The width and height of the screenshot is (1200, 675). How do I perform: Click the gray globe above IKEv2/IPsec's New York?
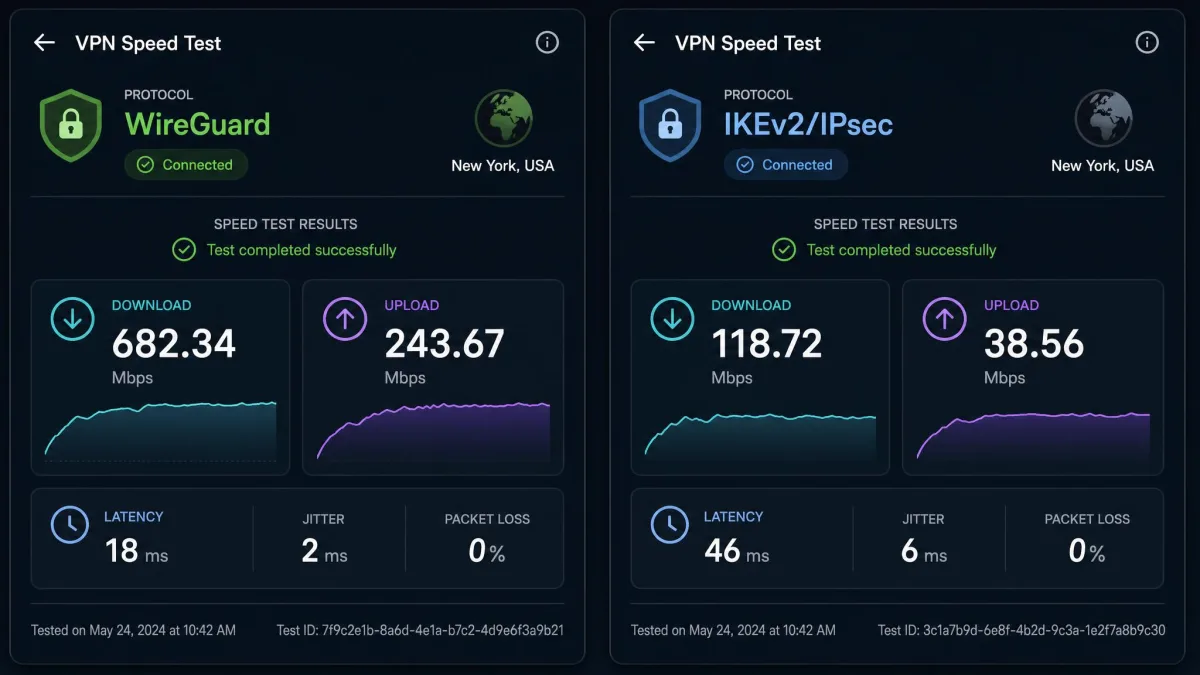tap(1103, 118)
